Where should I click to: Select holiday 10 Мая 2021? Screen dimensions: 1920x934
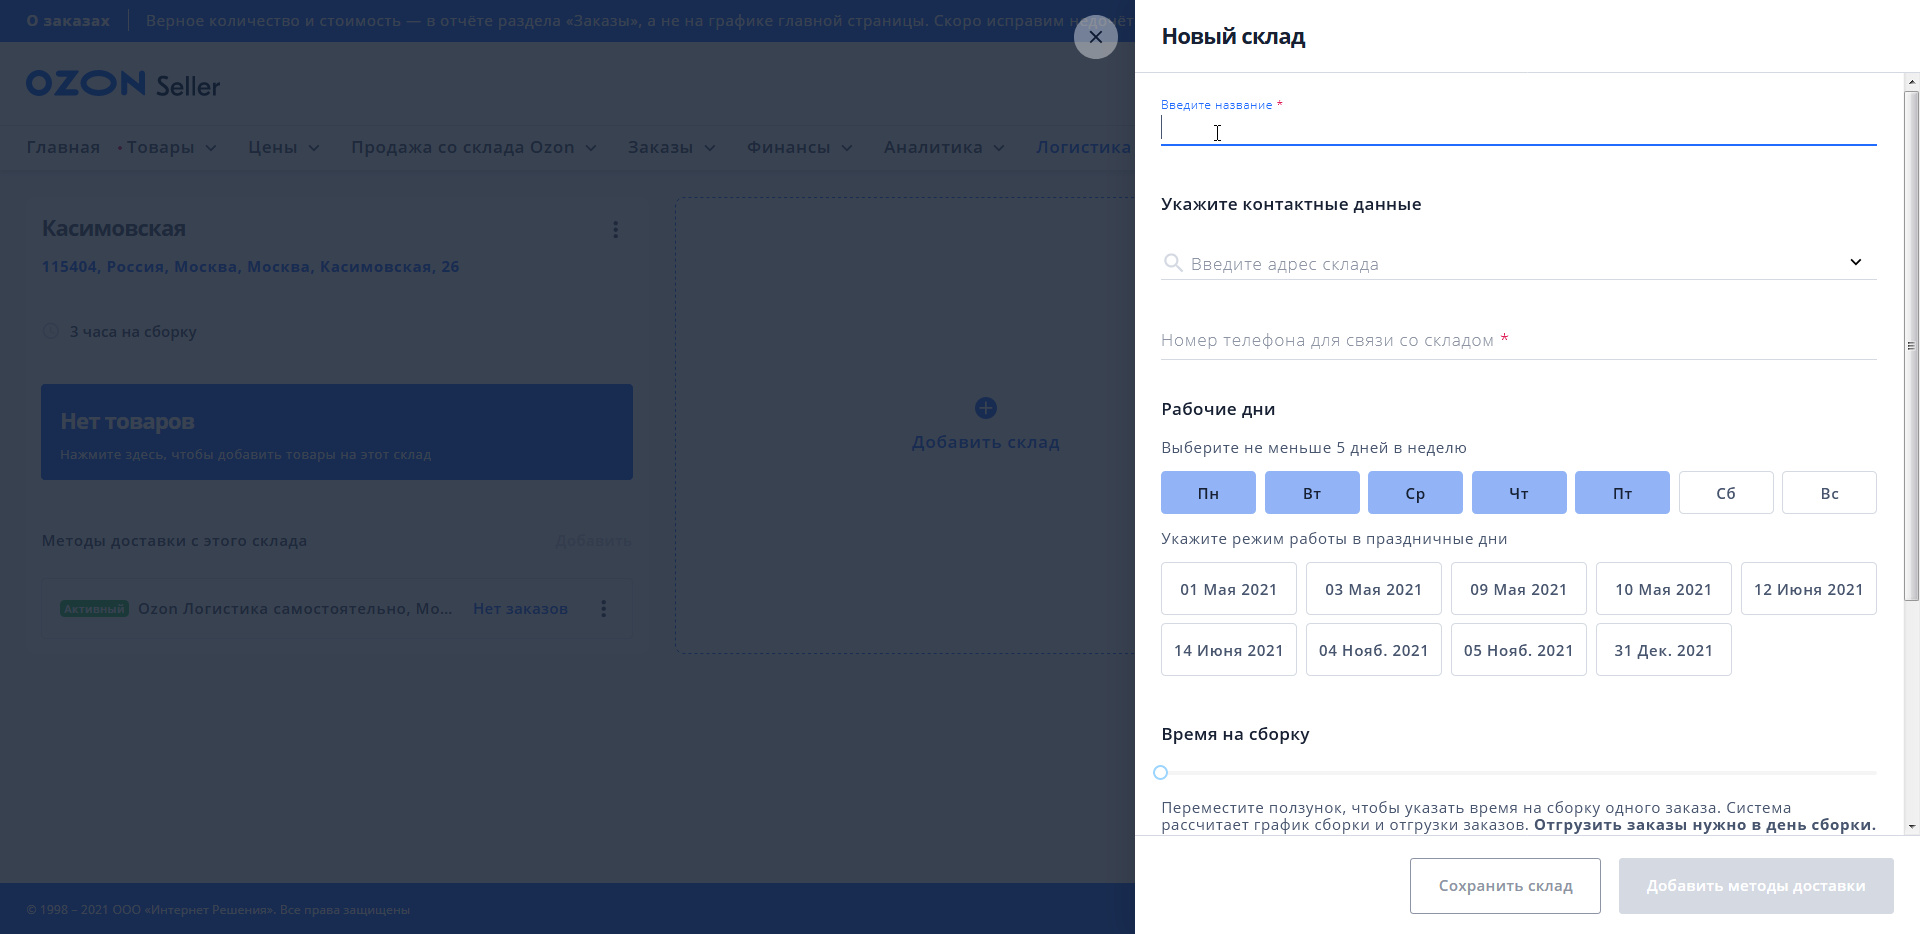pos(1664,589)
